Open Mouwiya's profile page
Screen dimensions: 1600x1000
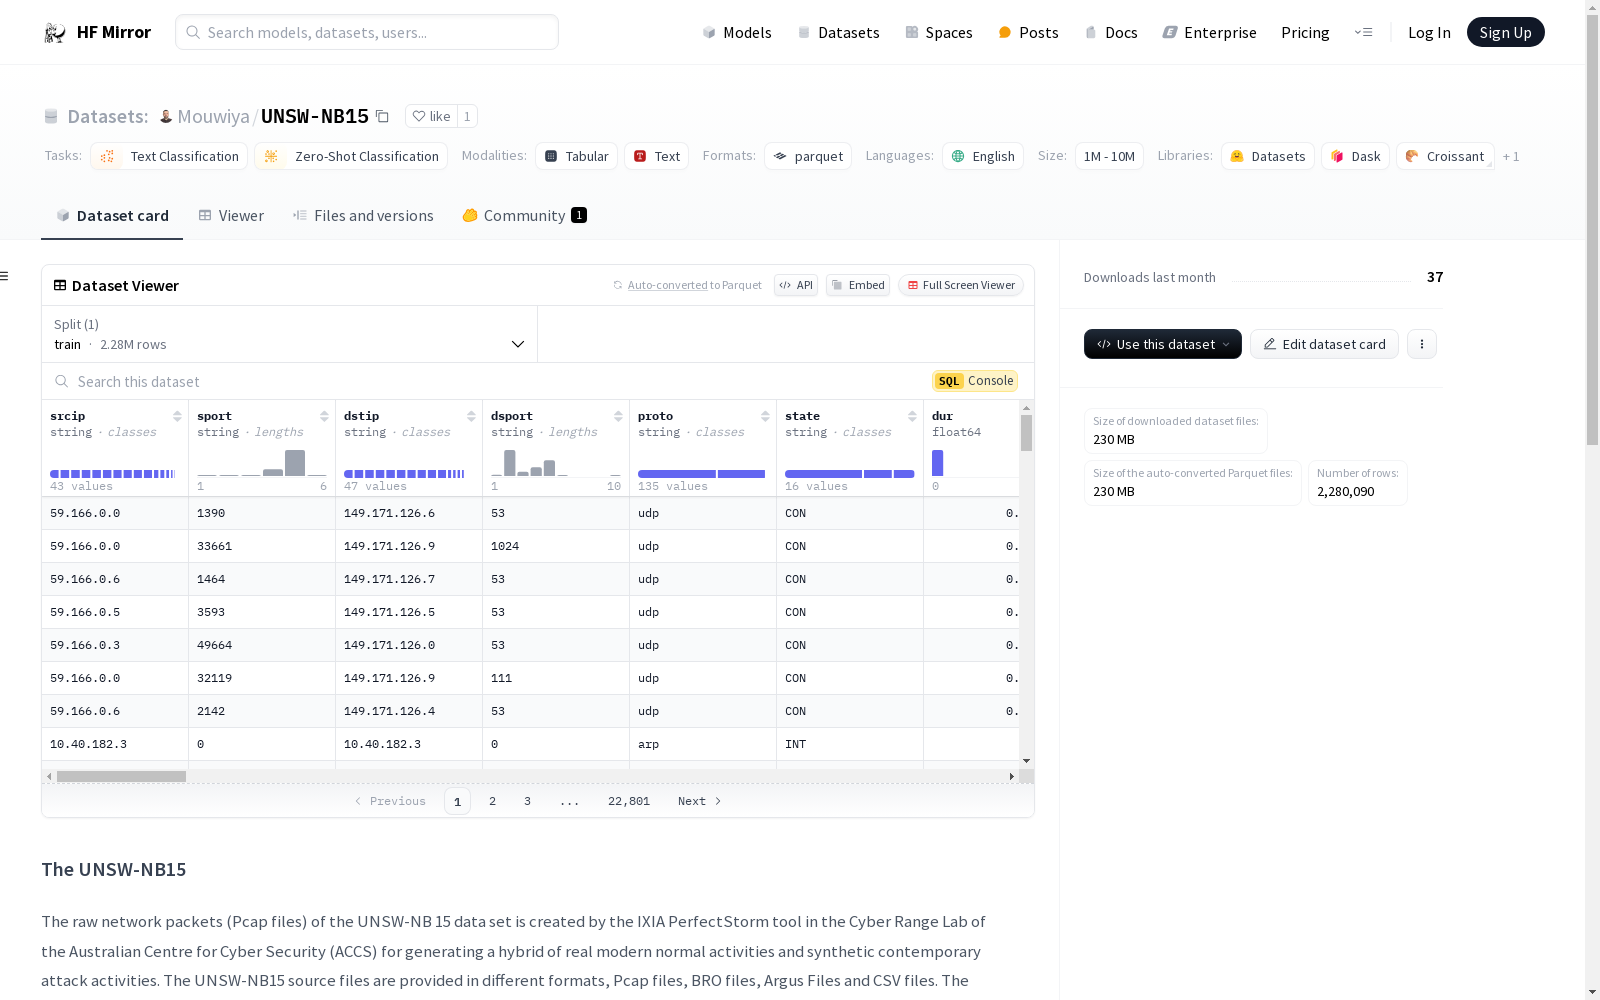[x=213, y=116]
